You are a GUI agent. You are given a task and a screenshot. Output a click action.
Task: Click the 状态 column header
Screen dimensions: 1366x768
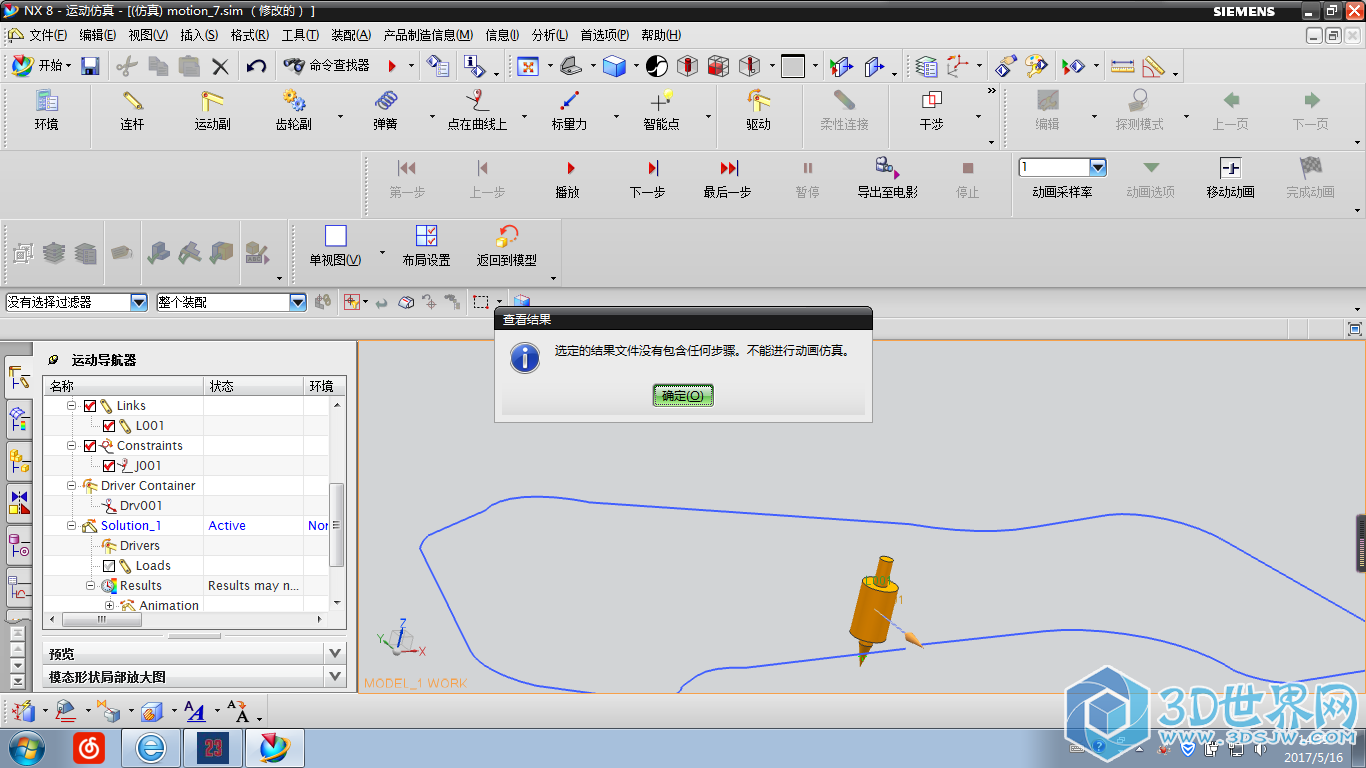click(x=254, y=386)
